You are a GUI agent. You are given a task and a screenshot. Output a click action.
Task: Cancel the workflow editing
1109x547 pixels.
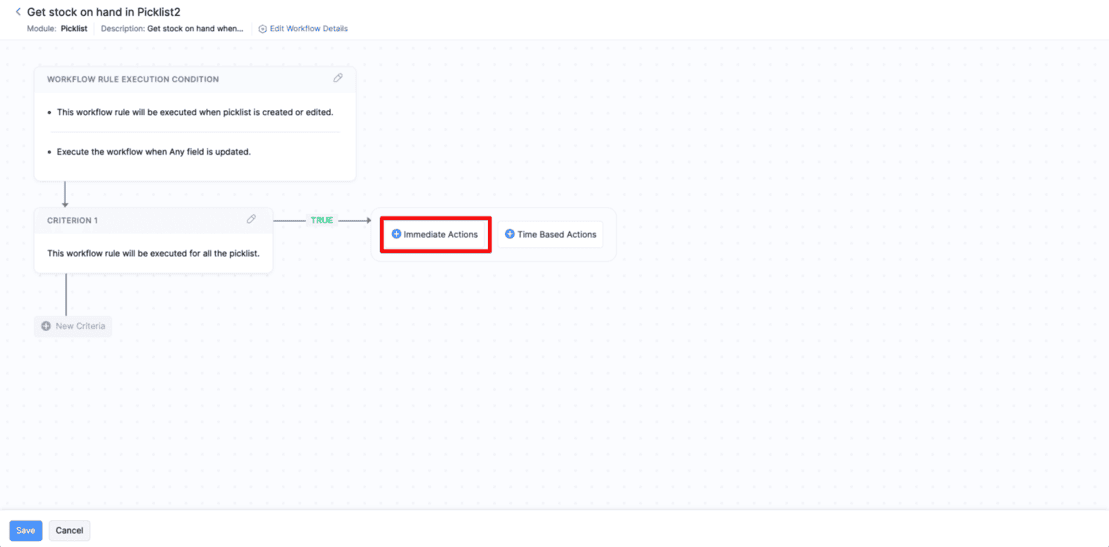[69, 530]
